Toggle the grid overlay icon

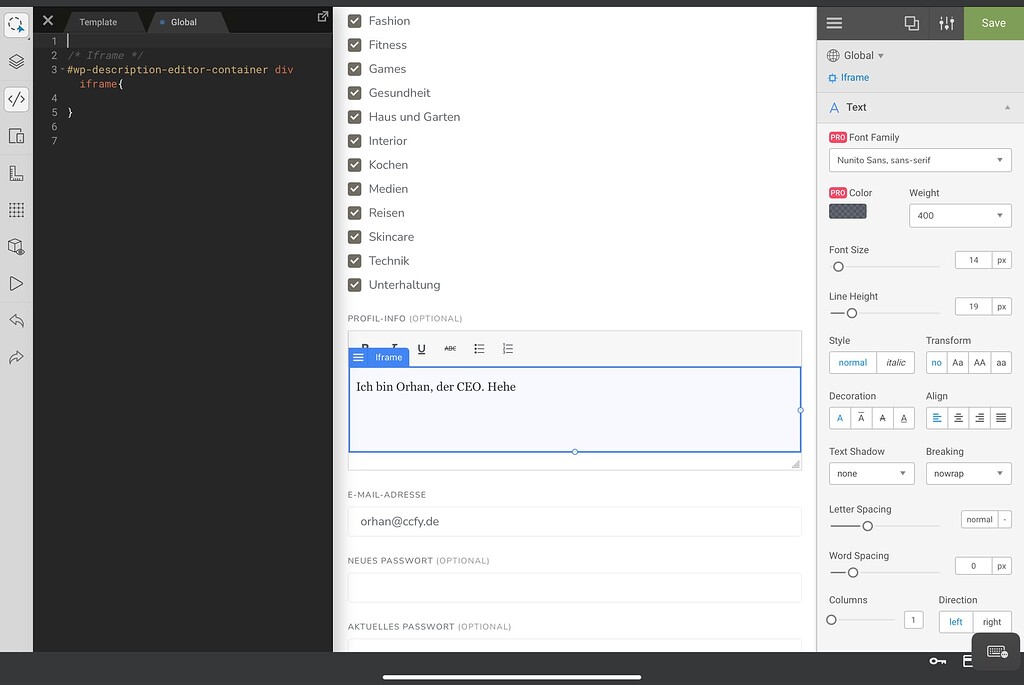pyautogui.click(x=16, y=209)
